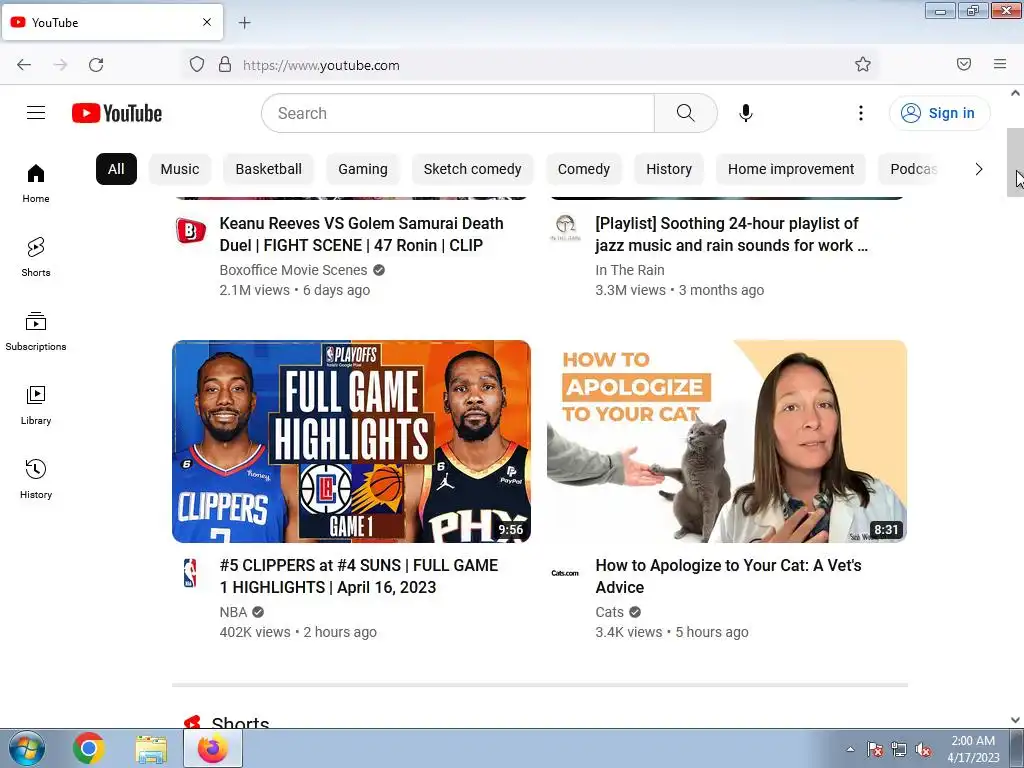Show hidden tray icons arrow
Screen dimensions: 1024x768
850,749
